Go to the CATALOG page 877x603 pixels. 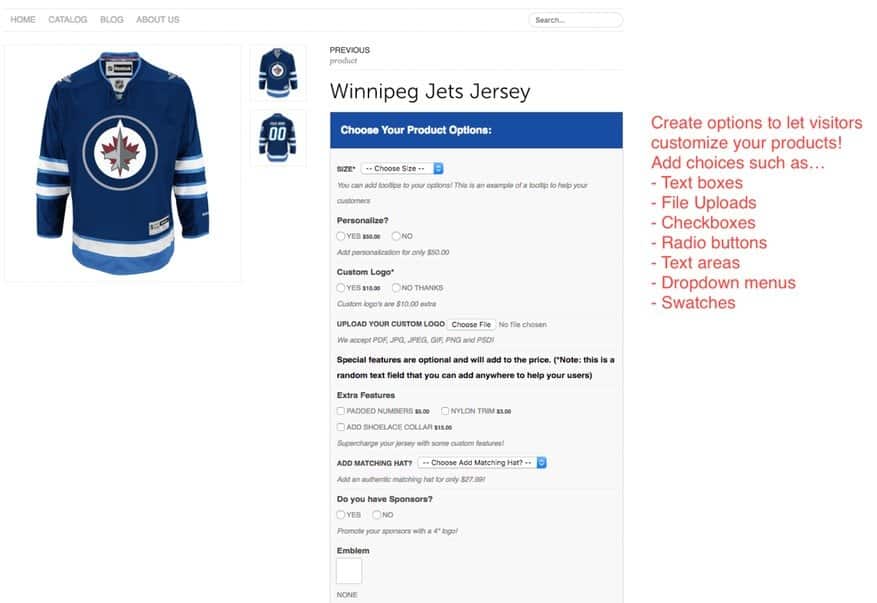[x=68, y=20]
